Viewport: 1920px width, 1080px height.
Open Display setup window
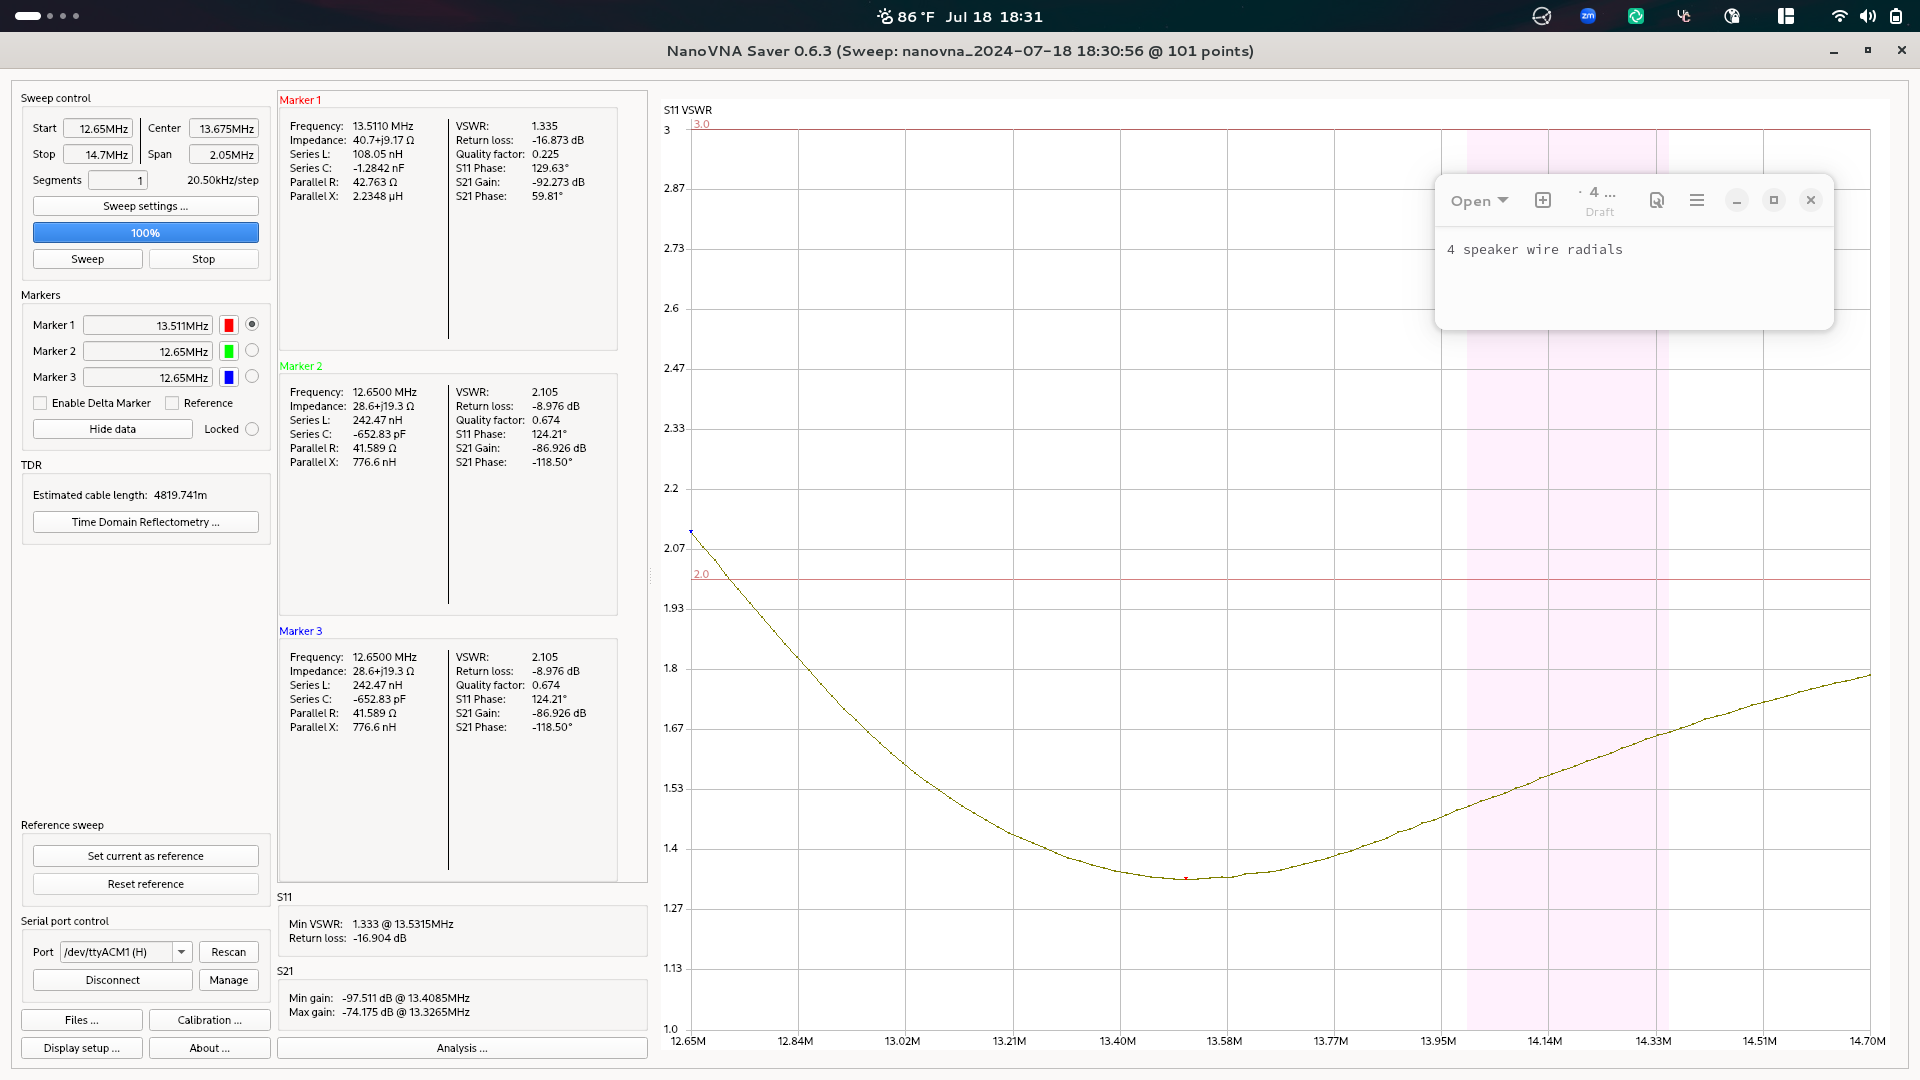(82, 1048)
